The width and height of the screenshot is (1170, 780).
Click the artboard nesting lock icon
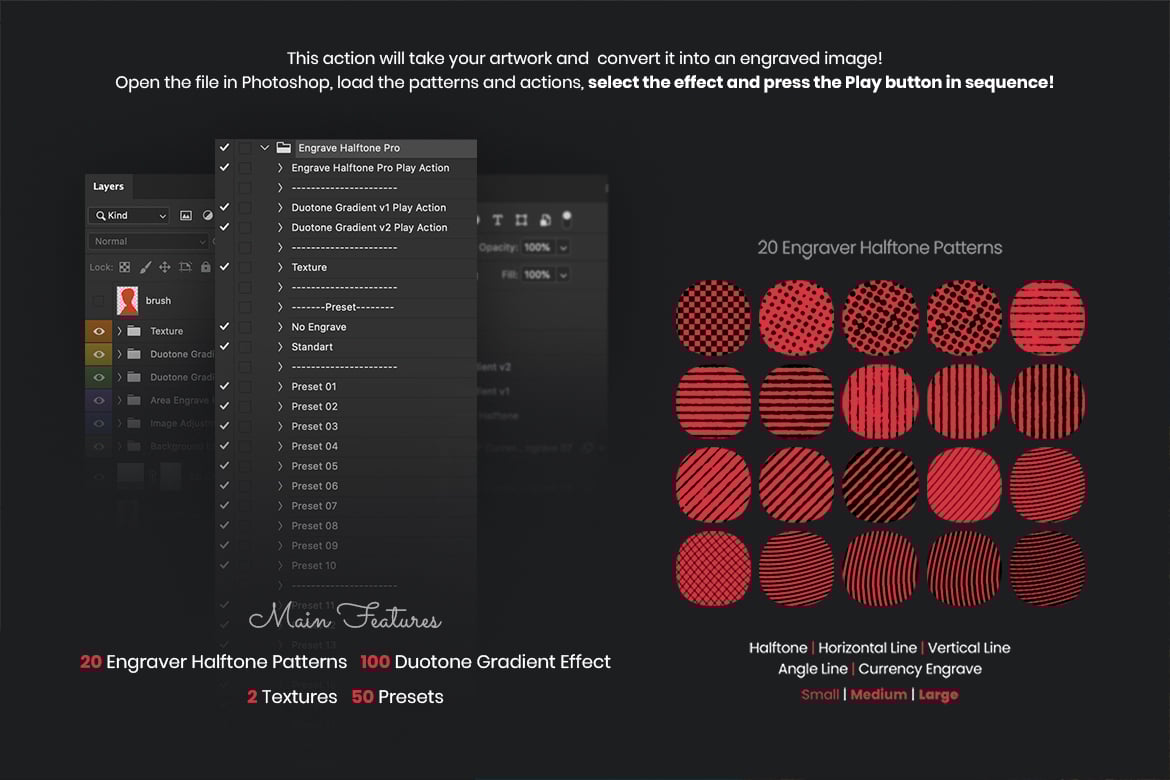click(x=185, y=267)
